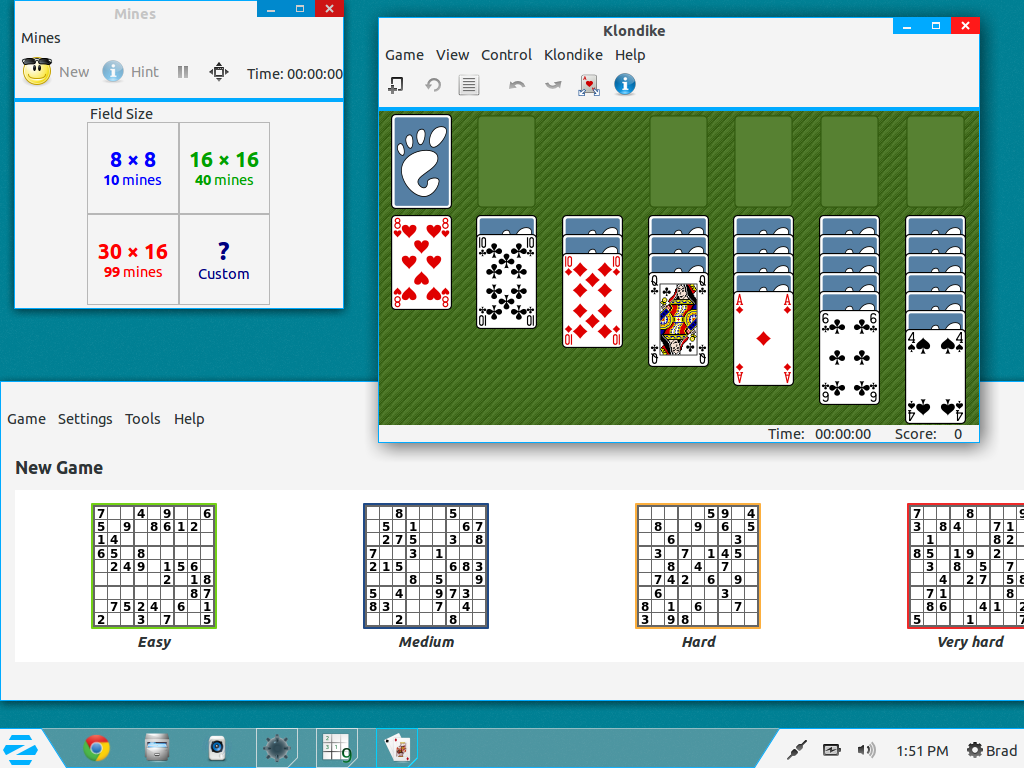Switch to the Klondike solitaire app in taskbar
The width and height of the screenshot is (1024, 768).
[397, 748]
